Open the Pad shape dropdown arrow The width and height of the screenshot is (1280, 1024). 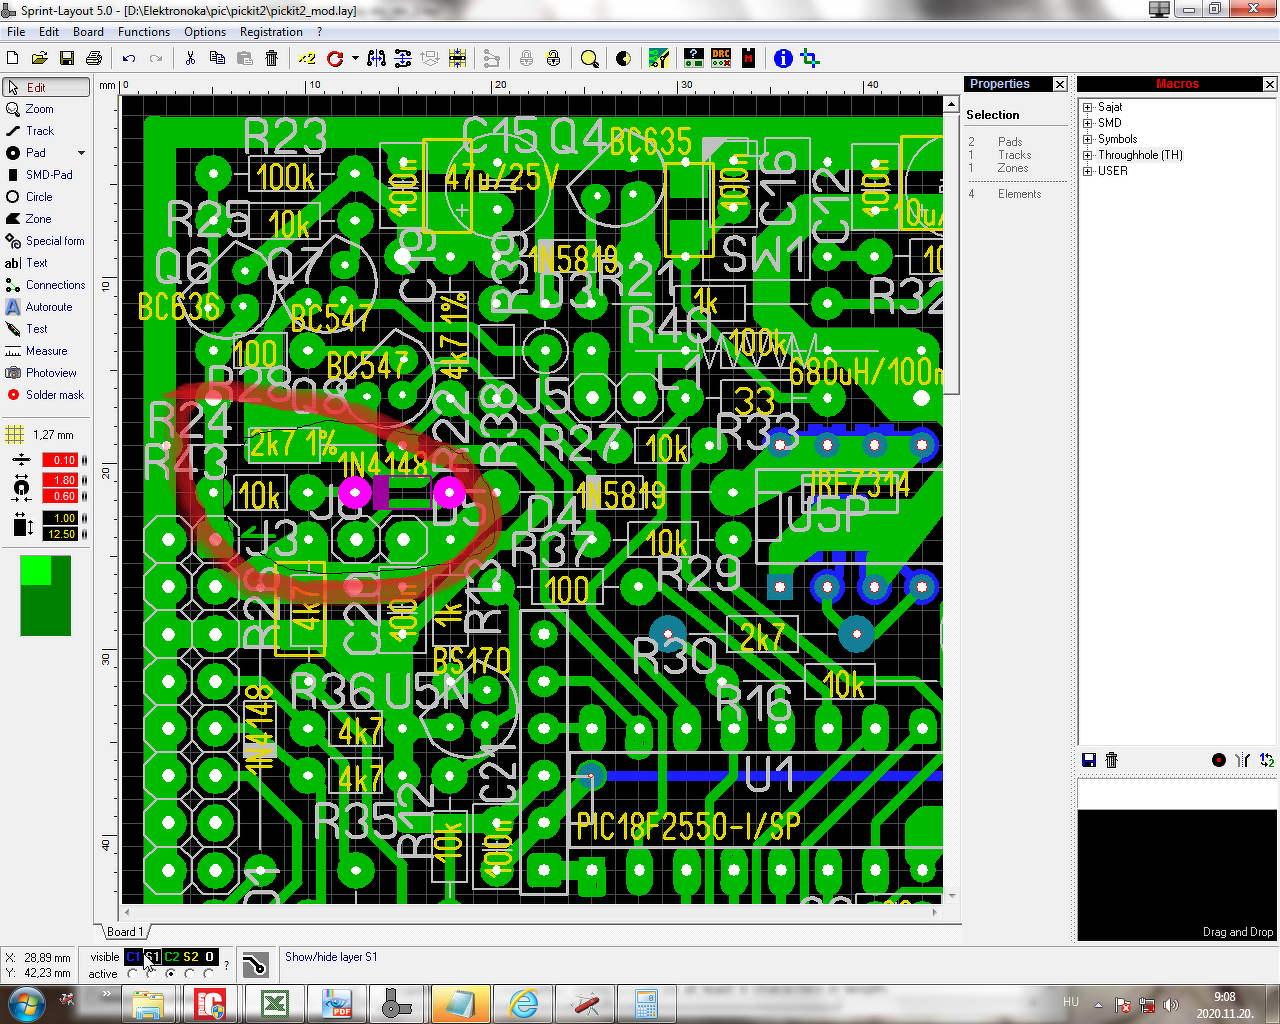pos(81,153)
